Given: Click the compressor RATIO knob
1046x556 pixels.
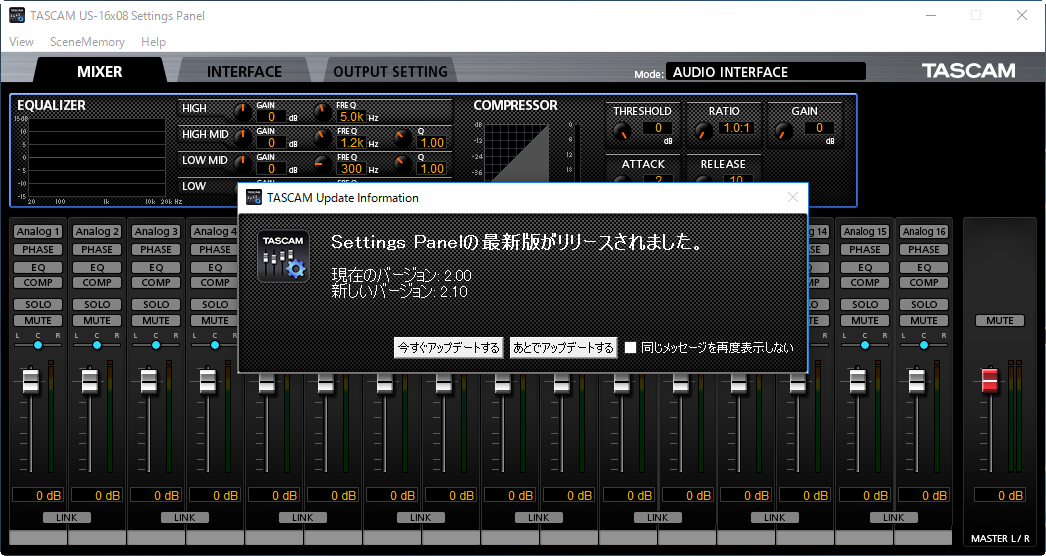Looking at the screenshot, I should click(x=703, y=132).
